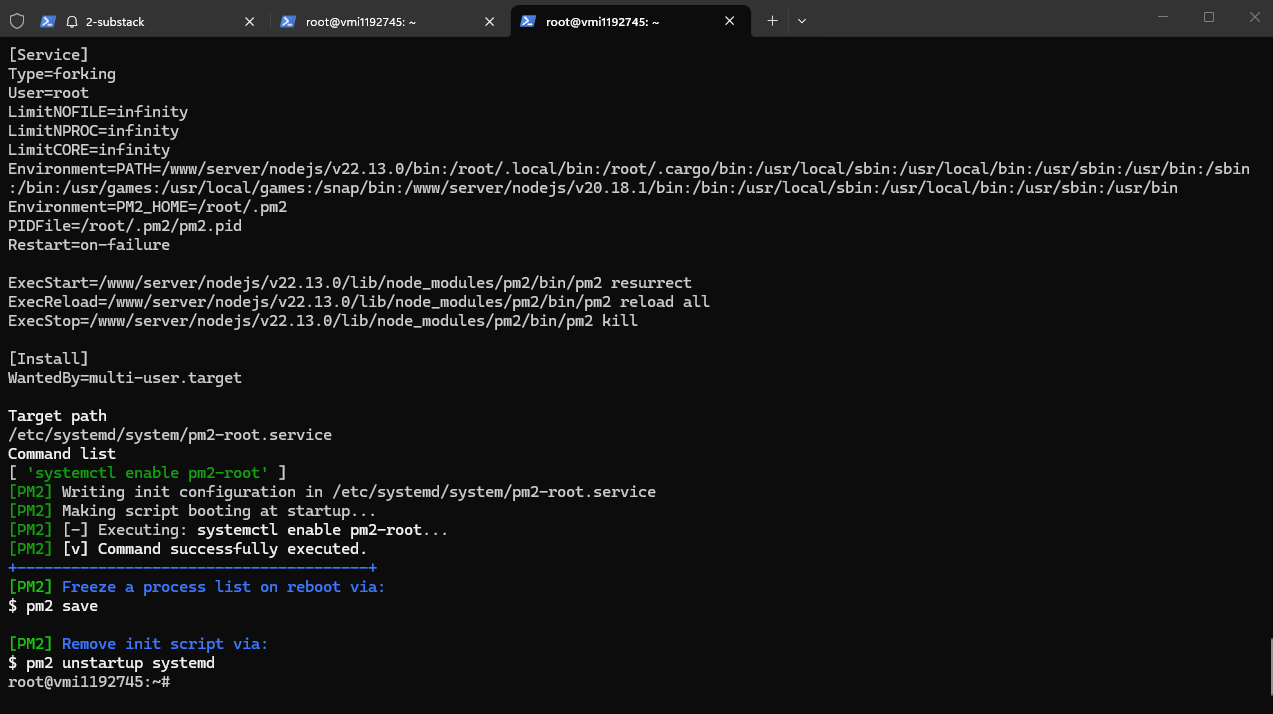Click the 'Target path' heading
Image resolution: width=1273 pixels, height=714 pixels.
click(57, 416)
